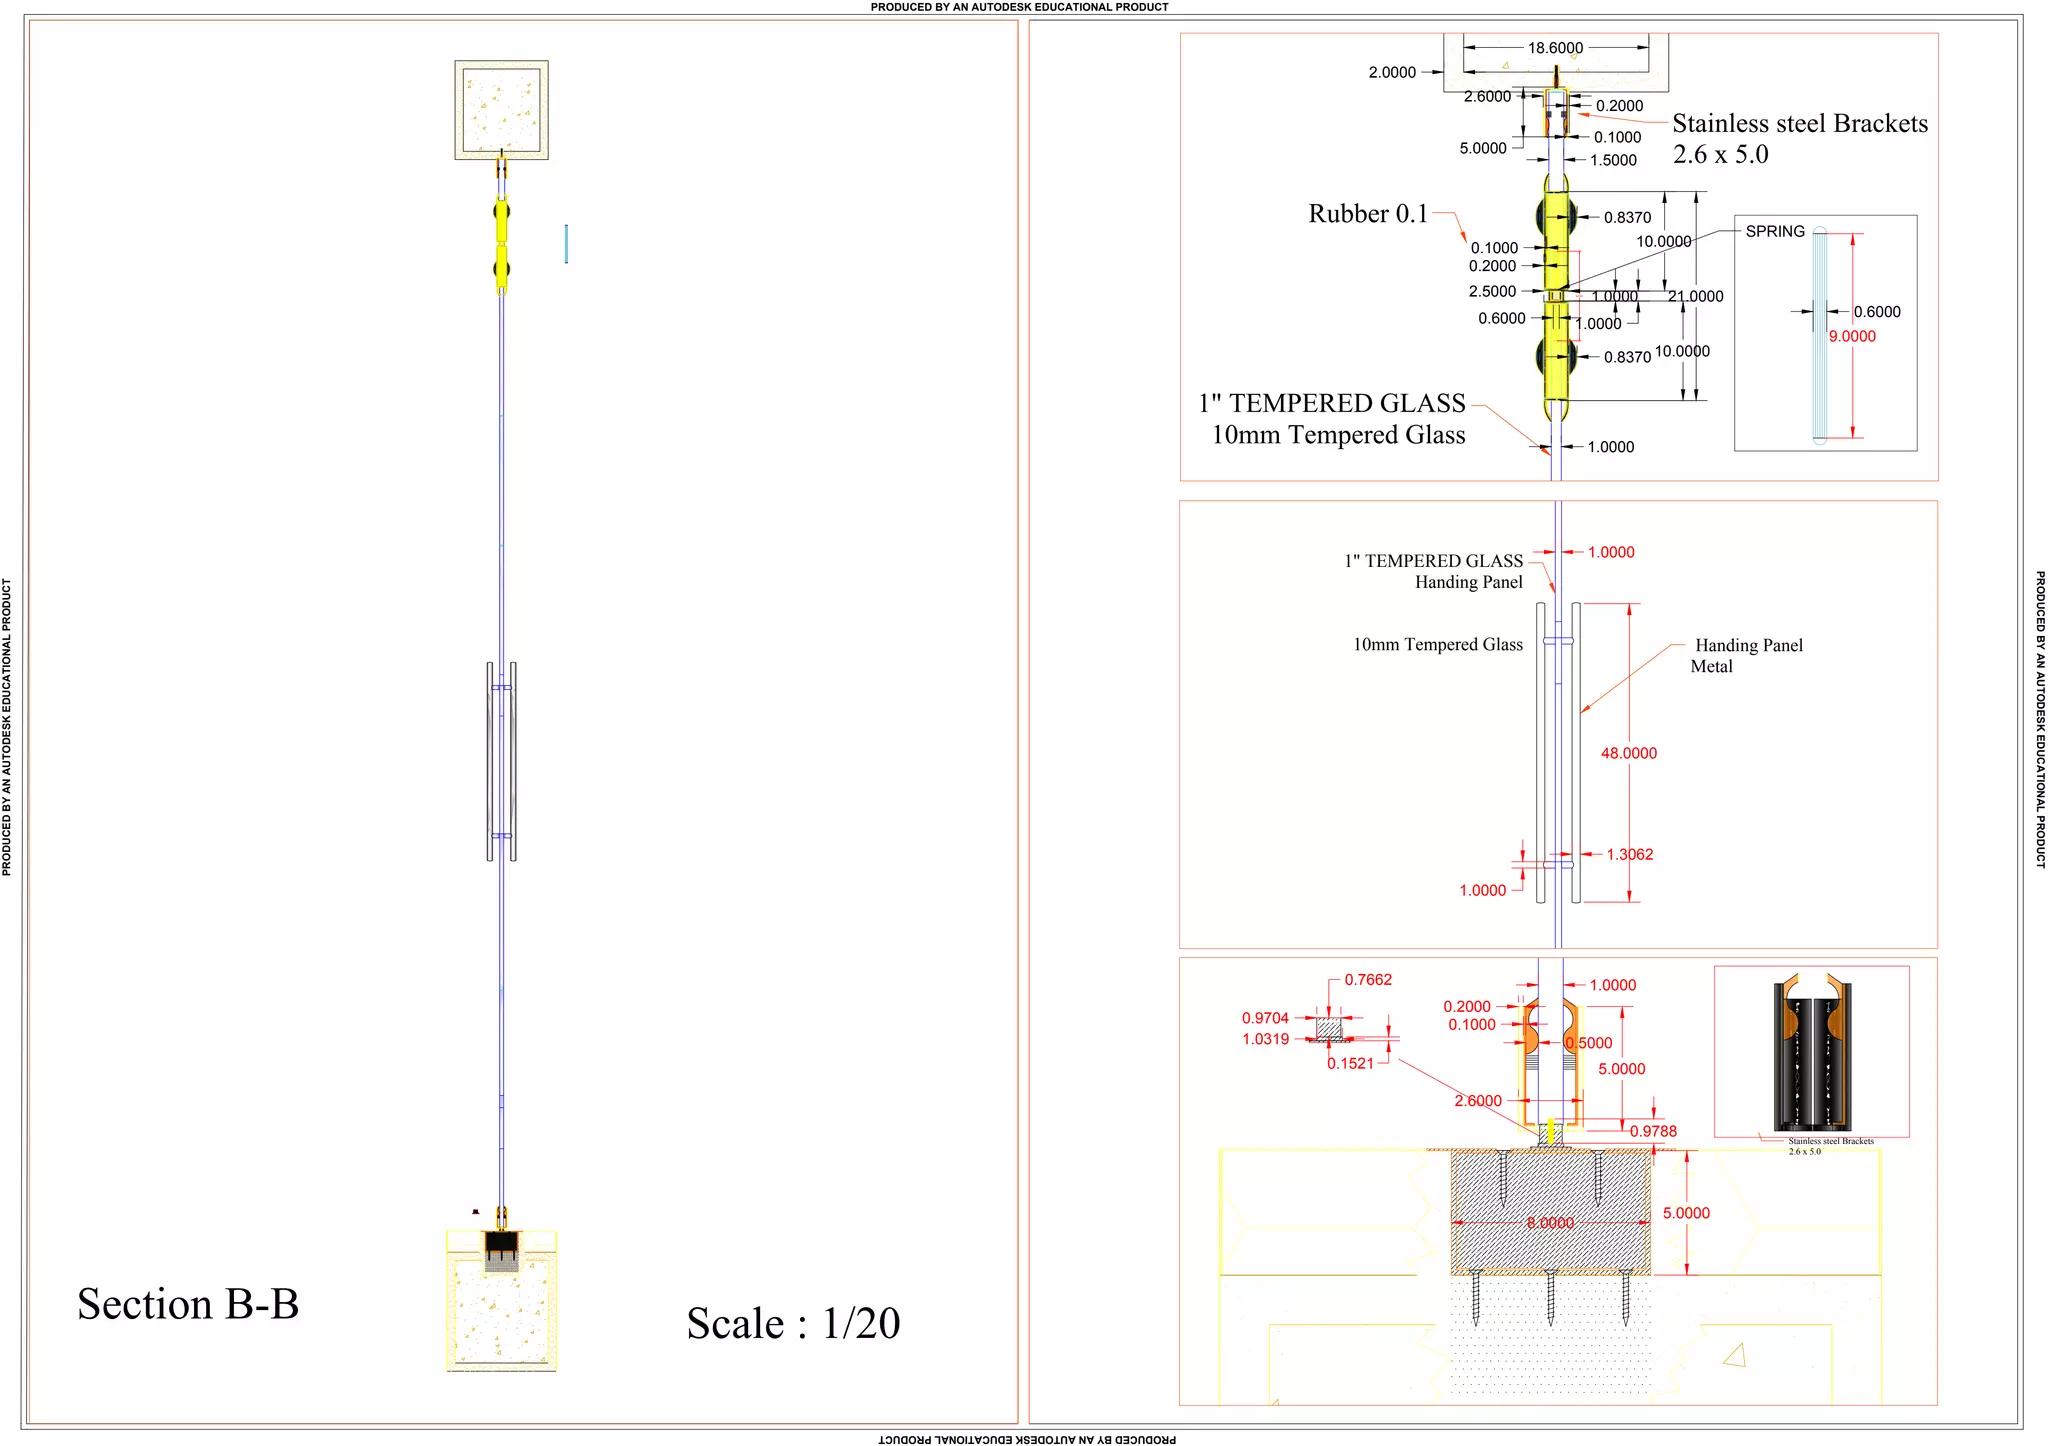Click the 'Section B-B' title text
The image size is (2048, 1446).
188,1304
